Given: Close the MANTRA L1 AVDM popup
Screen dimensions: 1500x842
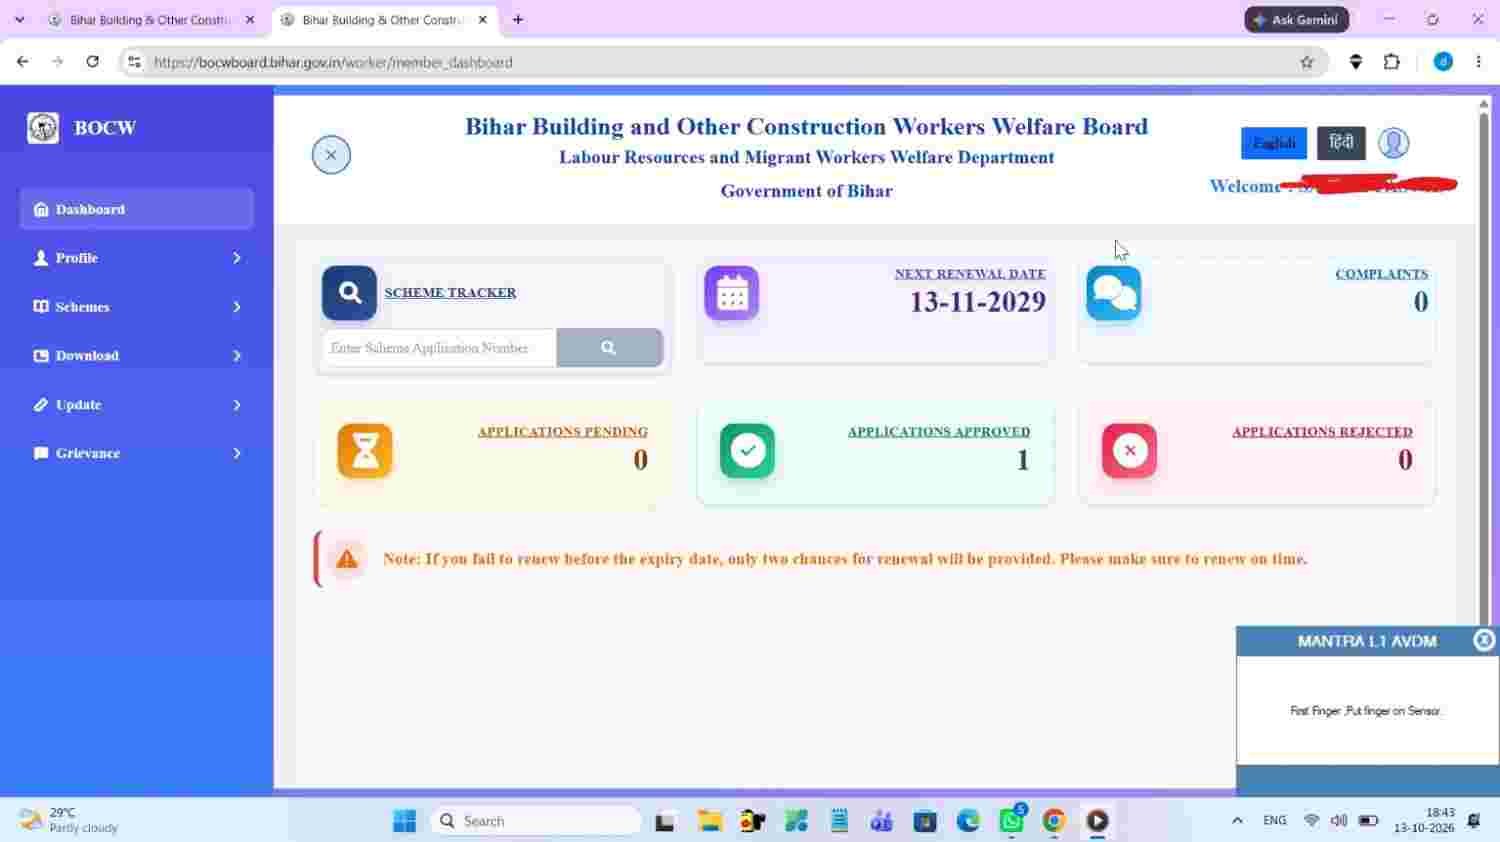Looking at the screenshot, I should [x=1485, y=641].
